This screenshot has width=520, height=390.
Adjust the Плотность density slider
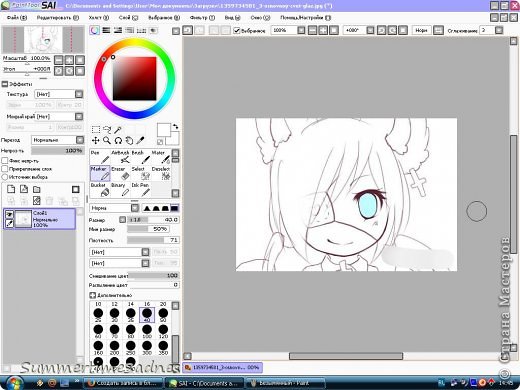tap(153, 240)
